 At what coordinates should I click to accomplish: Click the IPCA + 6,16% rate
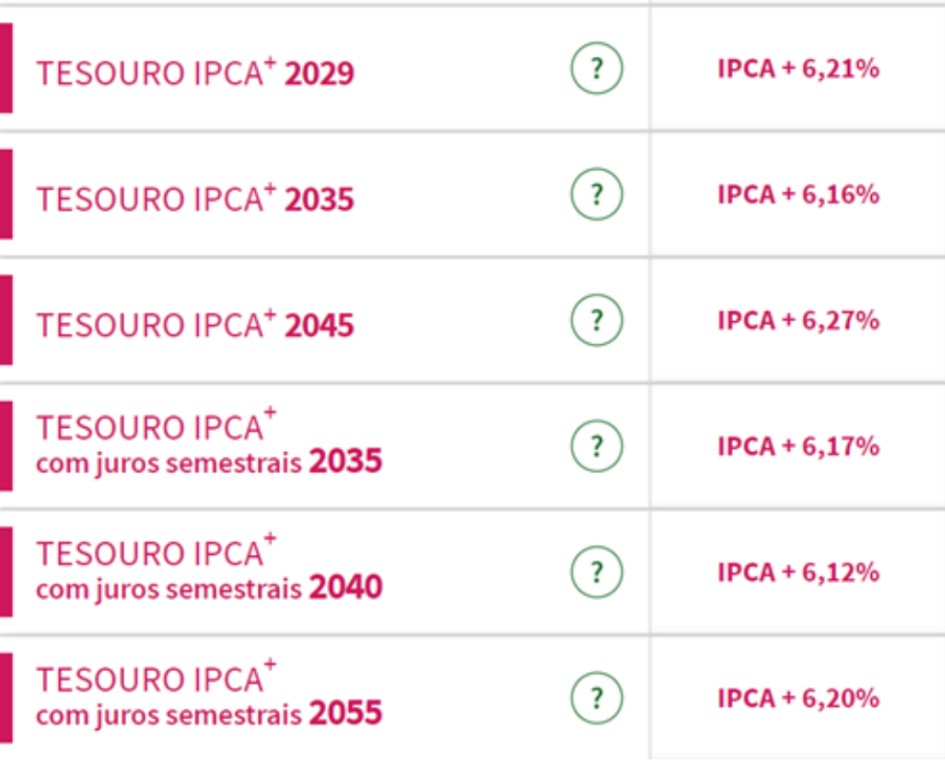click(x=799, y=195)
